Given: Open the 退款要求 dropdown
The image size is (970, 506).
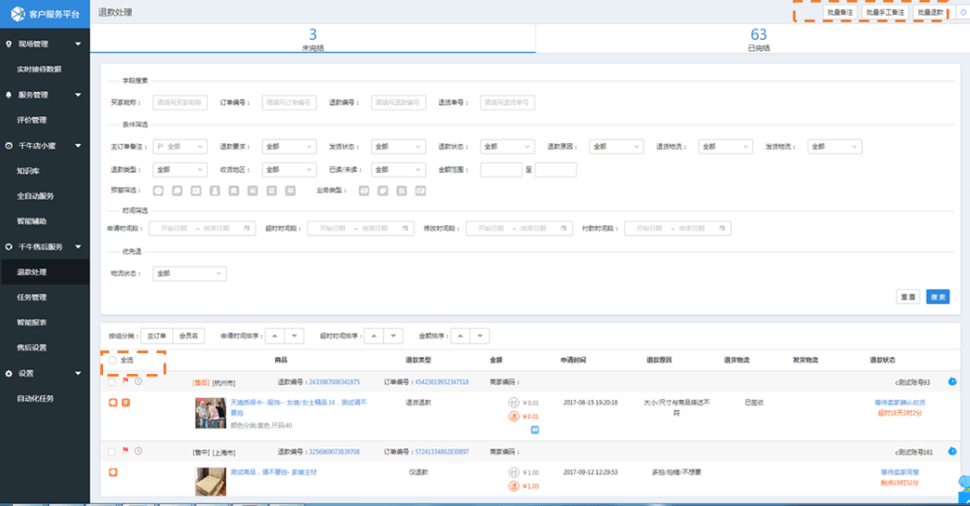Looking at the screenshot, I should [289, 147].
